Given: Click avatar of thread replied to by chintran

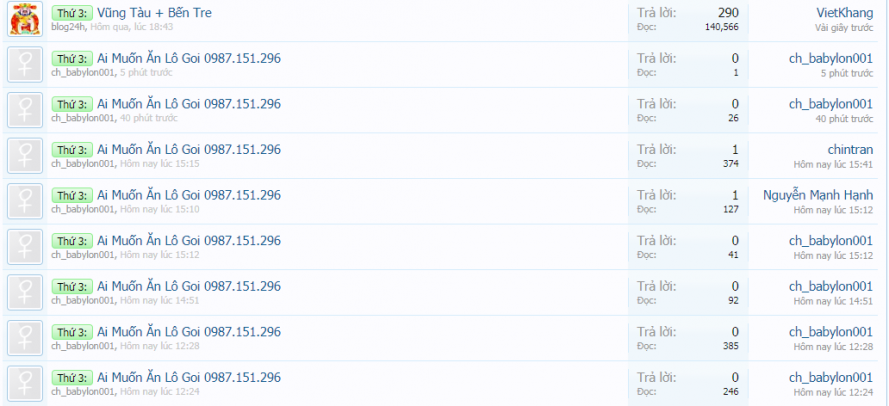Looking at the screenshot, I should pyautogui.click(x=24, y=156).
